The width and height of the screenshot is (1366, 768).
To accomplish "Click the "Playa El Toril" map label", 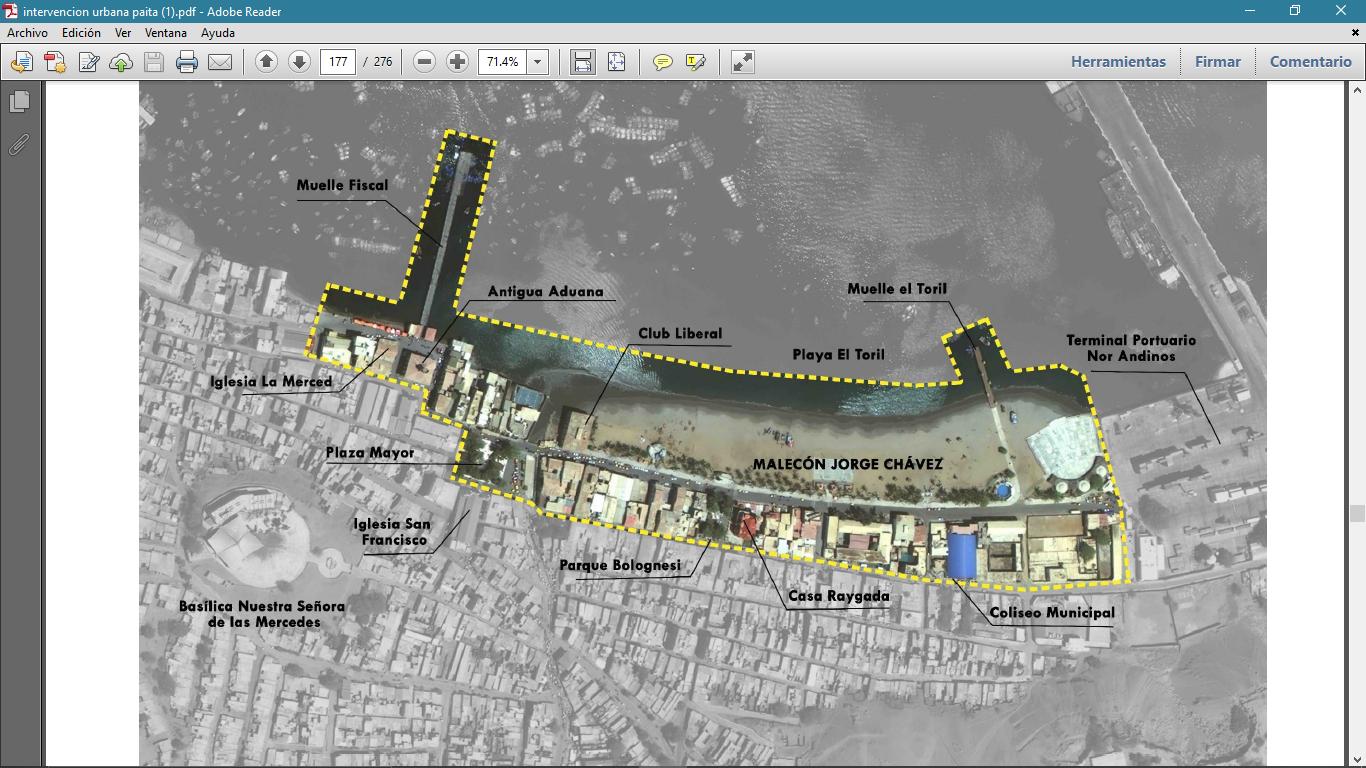I will click(x=839, y=355).
